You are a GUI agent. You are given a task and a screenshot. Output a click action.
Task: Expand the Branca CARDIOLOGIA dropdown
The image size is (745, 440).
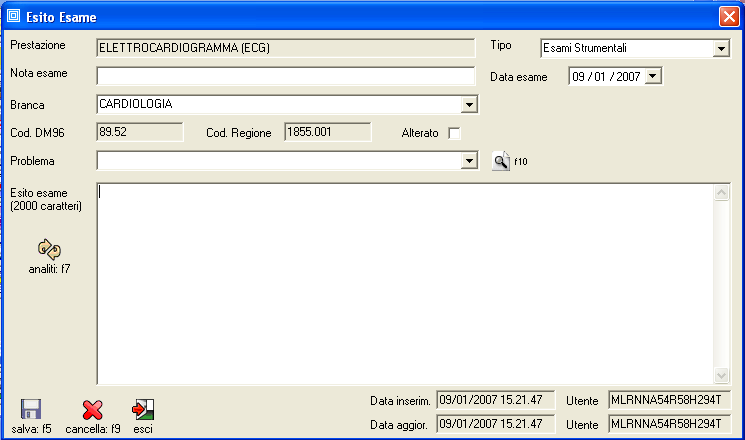tap(468, 104)
